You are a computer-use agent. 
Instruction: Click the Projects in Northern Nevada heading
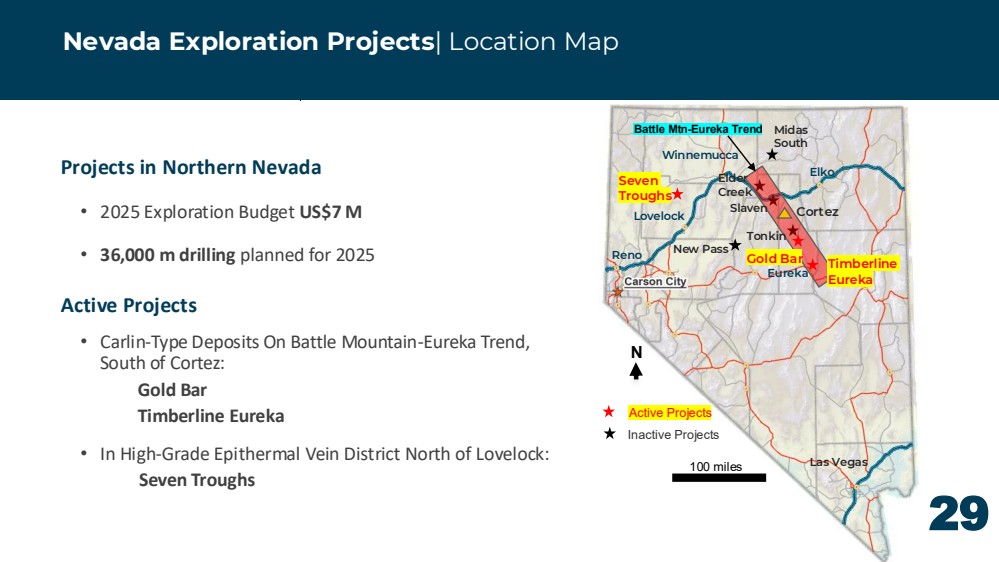tap(190, 168)
